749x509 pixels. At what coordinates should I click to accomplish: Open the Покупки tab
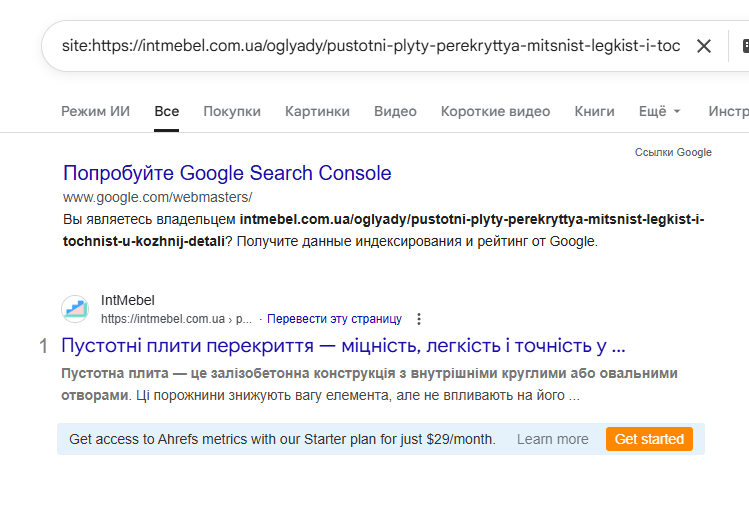[x=232, y=111]
